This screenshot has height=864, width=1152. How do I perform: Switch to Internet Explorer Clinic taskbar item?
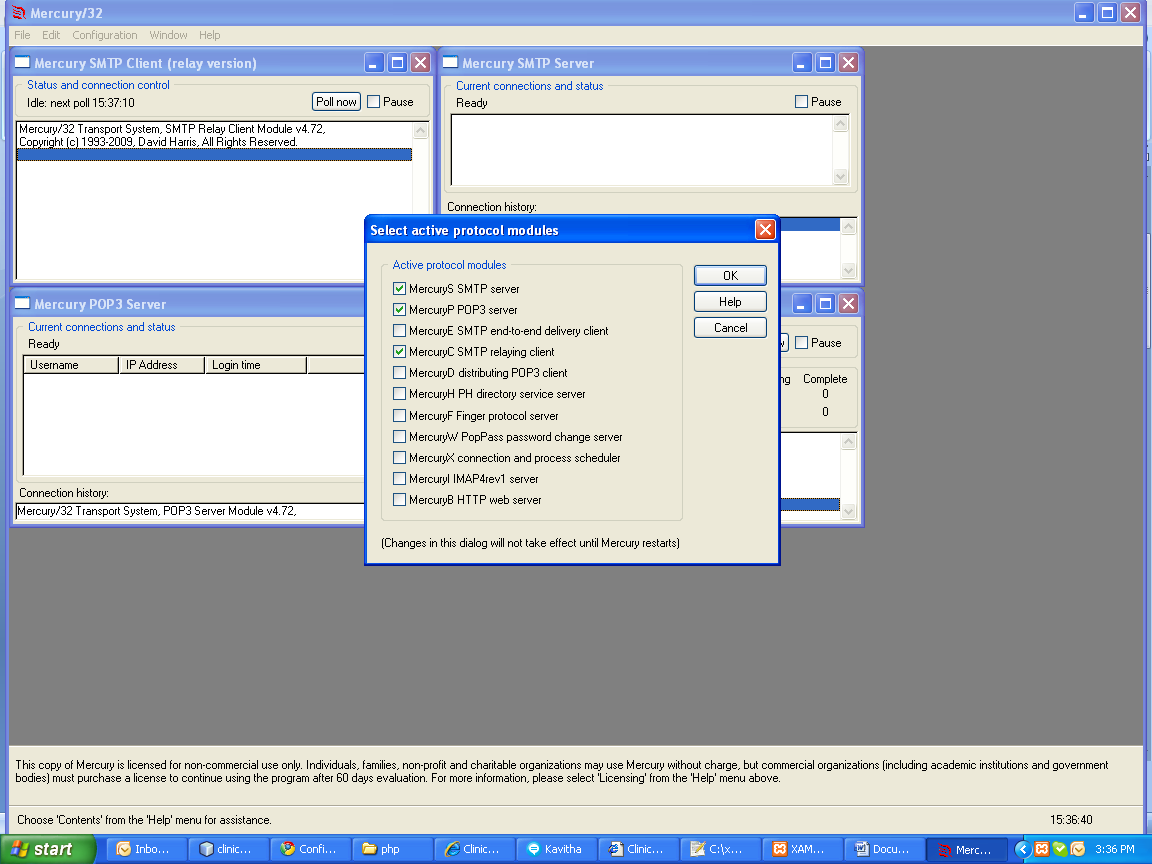[x=474, y=849]
